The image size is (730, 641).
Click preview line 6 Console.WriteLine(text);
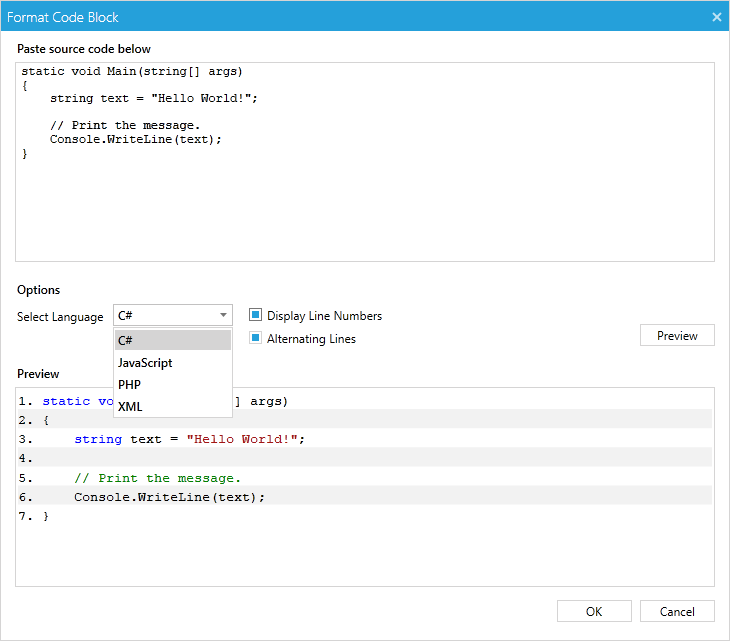pyautogui.click(x=365, y=497)
